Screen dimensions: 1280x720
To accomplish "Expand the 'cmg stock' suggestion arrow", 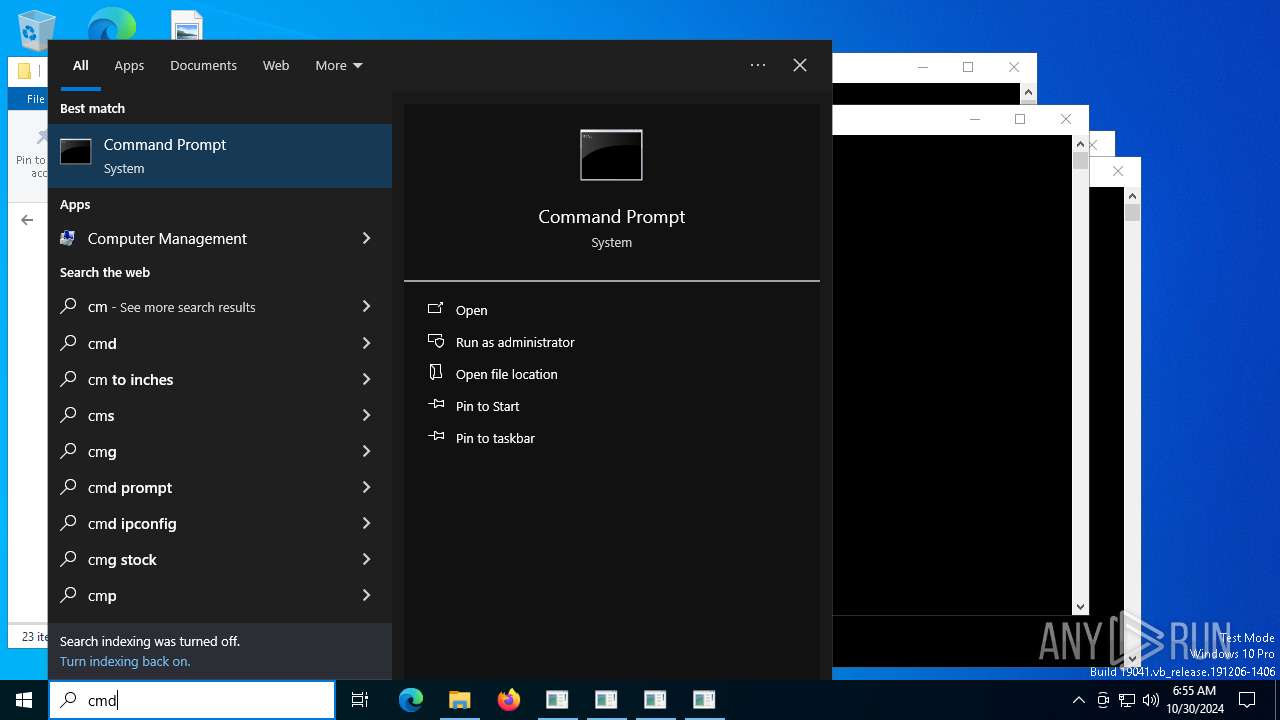I will point(366,559).
